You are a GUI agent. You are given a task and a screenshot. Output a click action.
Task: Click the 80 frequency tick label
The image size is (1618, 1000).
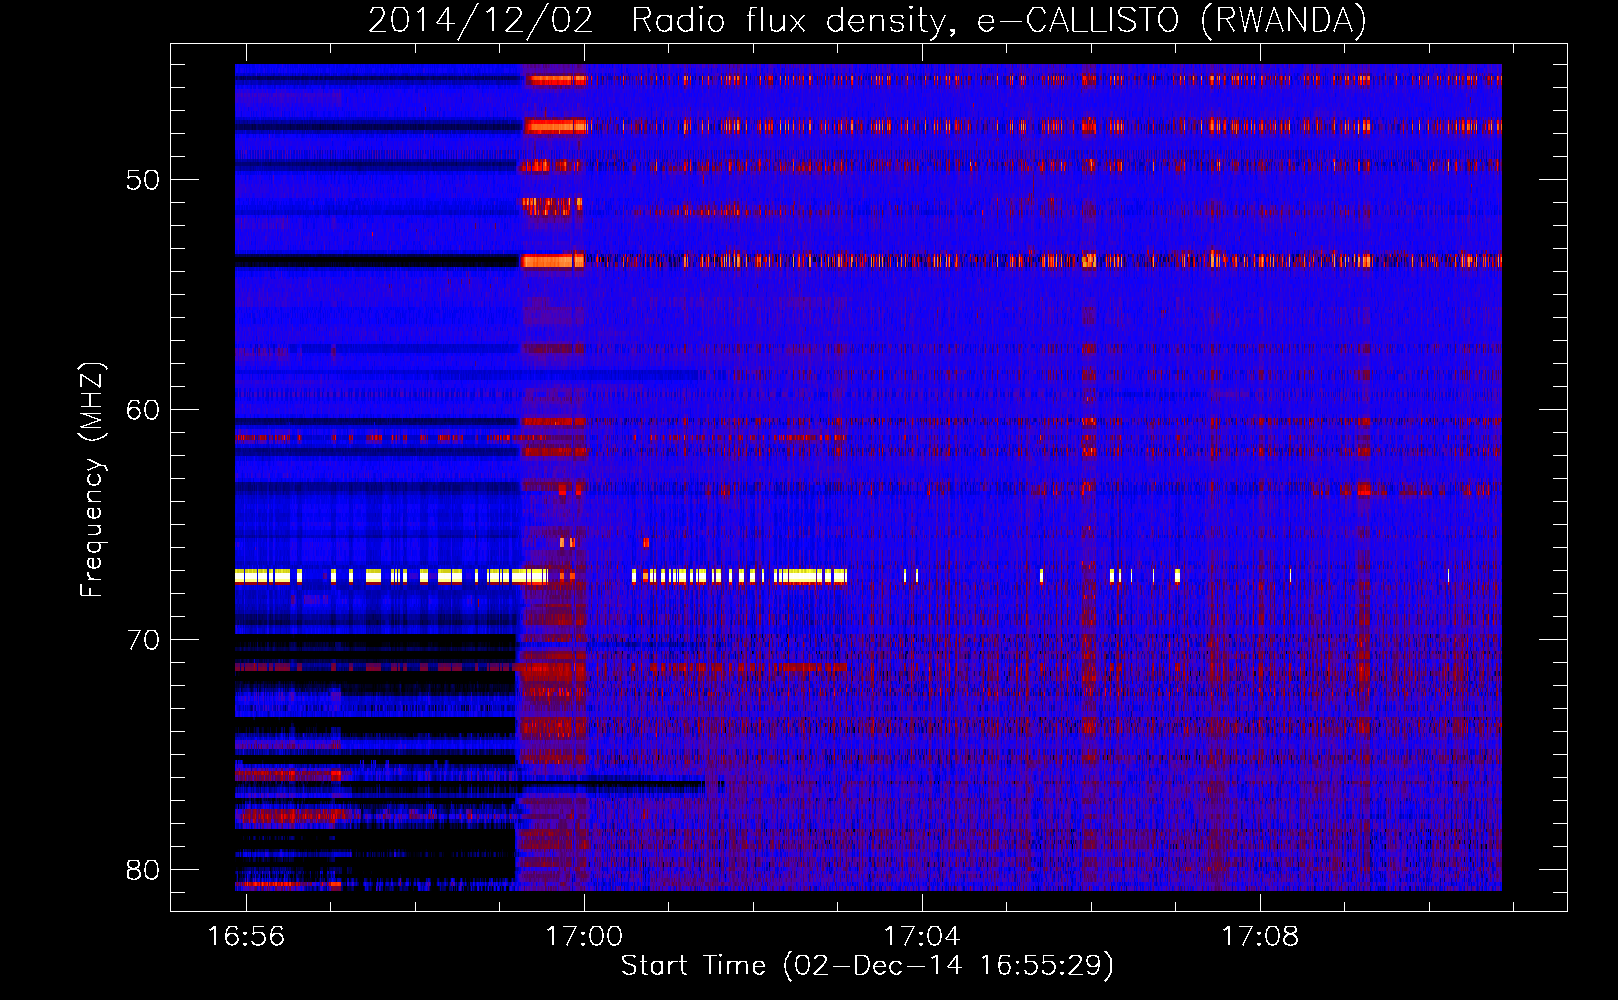143,870
